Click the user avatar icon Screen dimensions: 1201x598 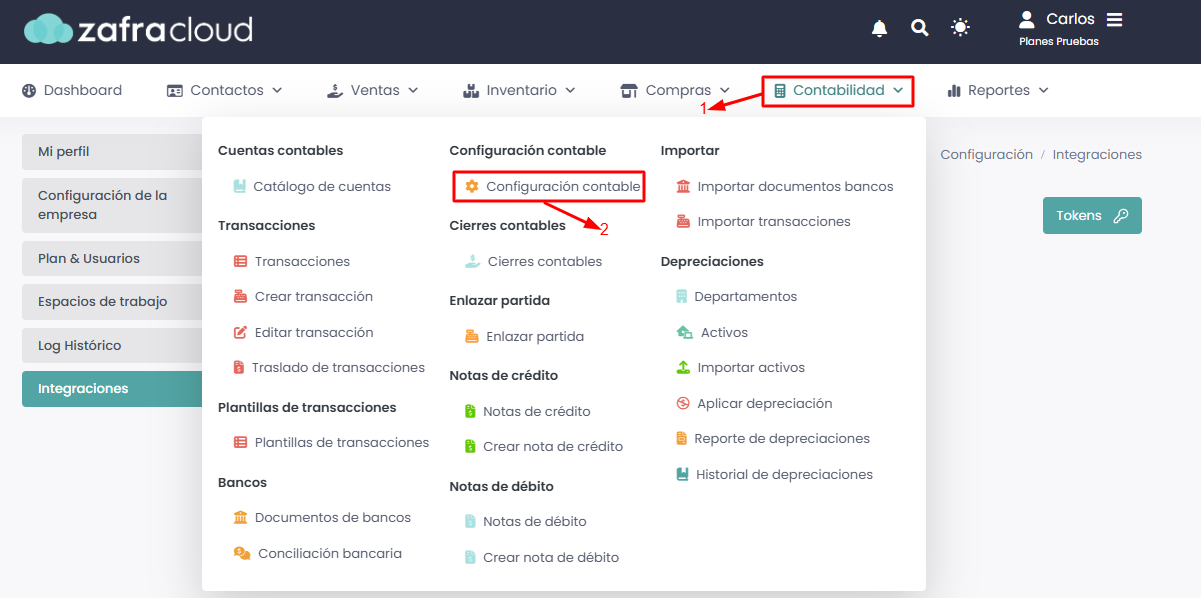(1026, 19)
